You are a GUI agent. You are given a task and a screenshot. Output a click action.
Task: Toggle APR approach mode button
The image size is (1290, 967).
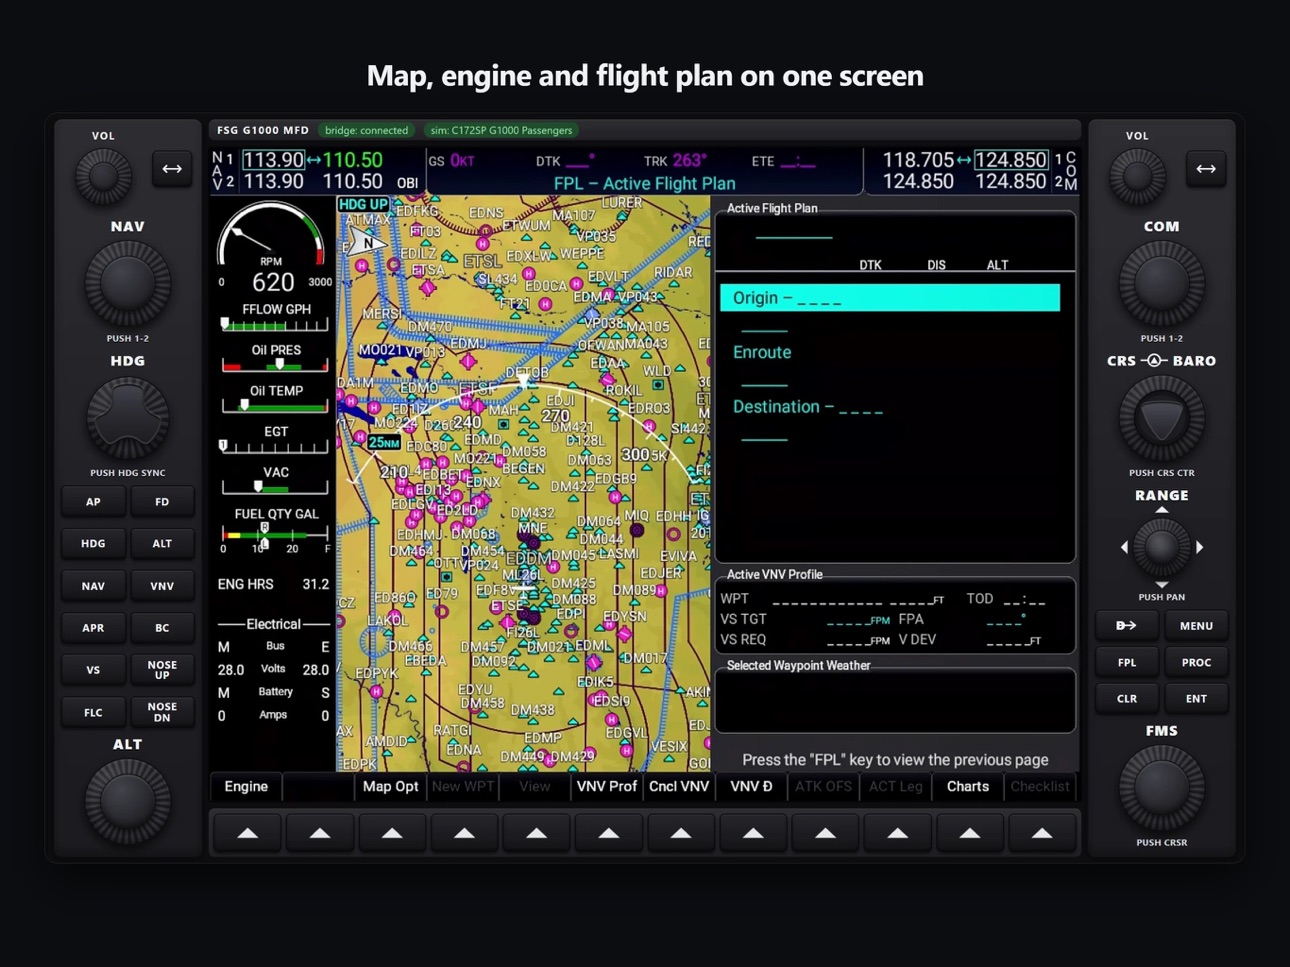coord(93,628)
